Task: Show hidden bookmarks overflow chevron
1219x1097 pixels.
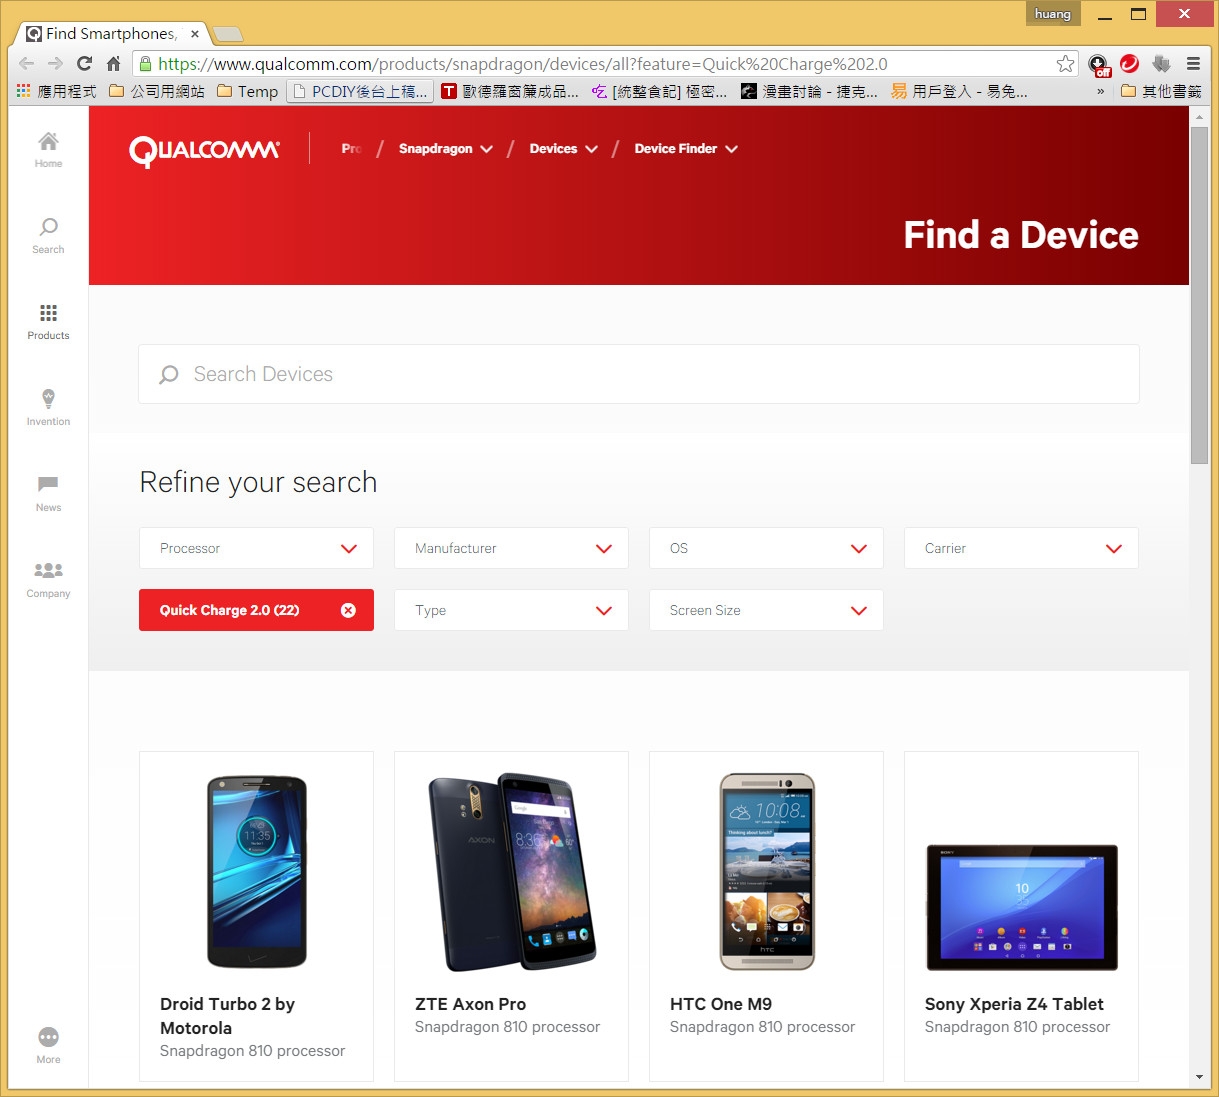Action: point(1101,91)
